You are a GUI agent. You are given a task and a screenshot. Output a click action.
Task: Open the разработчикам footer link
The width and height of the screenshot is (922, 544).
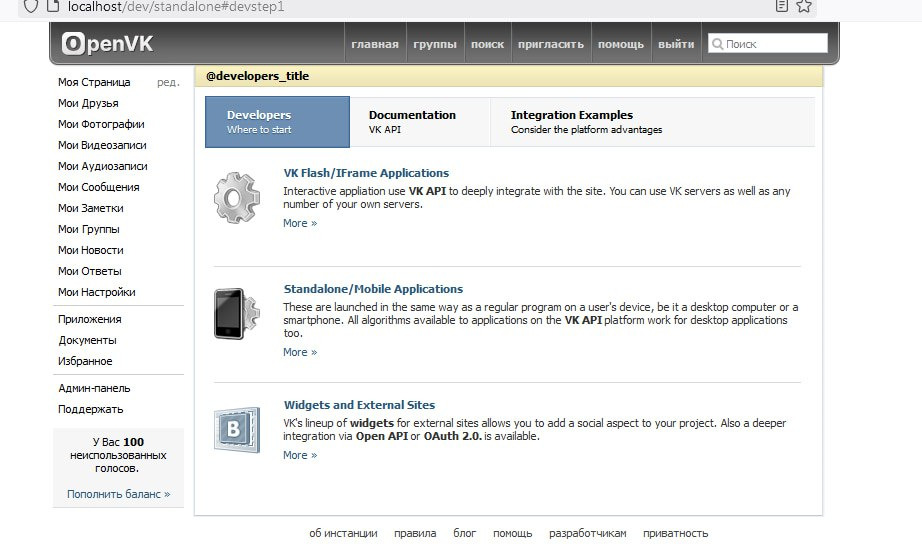[588, 533]
